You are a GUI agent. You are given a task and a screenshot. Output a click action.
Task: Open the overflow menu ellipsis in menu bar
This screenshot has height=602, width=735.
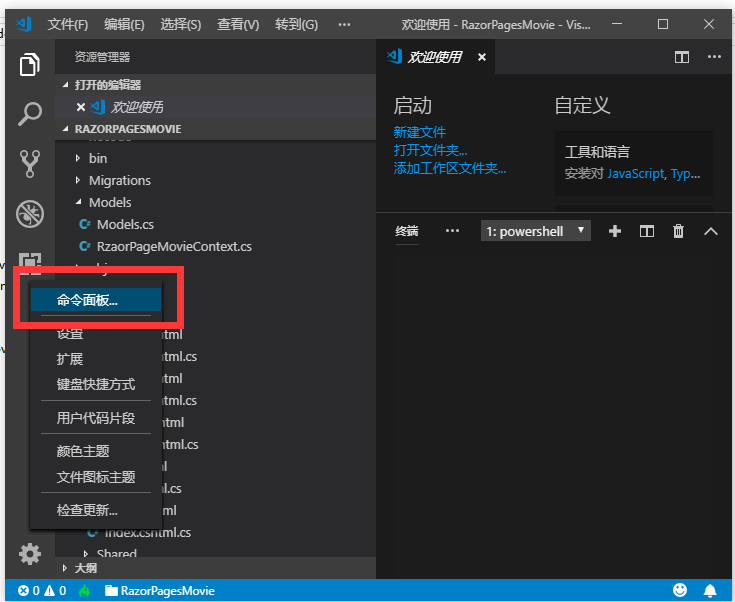point(344,24)
